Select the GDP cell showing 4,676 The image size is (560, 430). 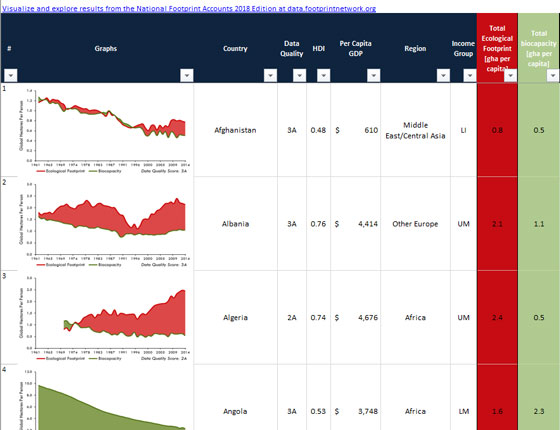click(x=356, y=318)
